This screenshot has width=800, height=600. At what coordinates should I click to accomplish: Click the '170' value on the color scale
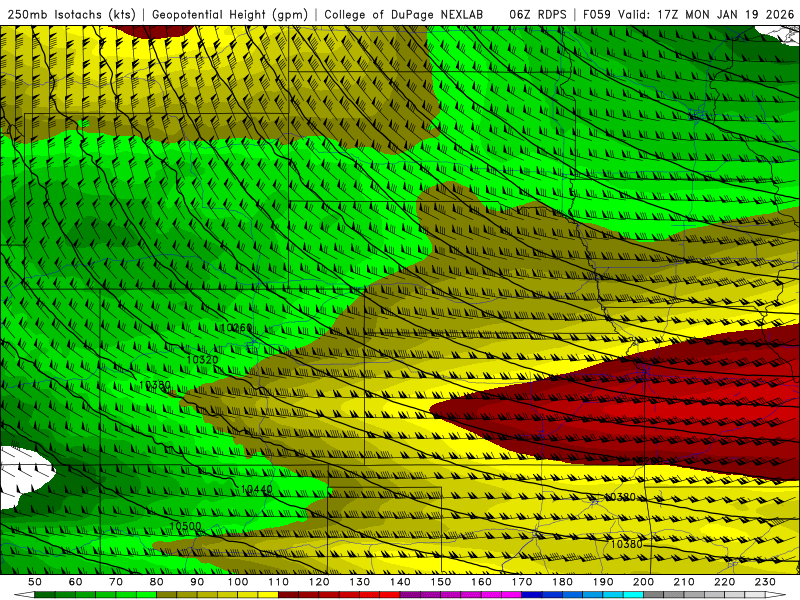pyautogui.click(x=522, y=582)
